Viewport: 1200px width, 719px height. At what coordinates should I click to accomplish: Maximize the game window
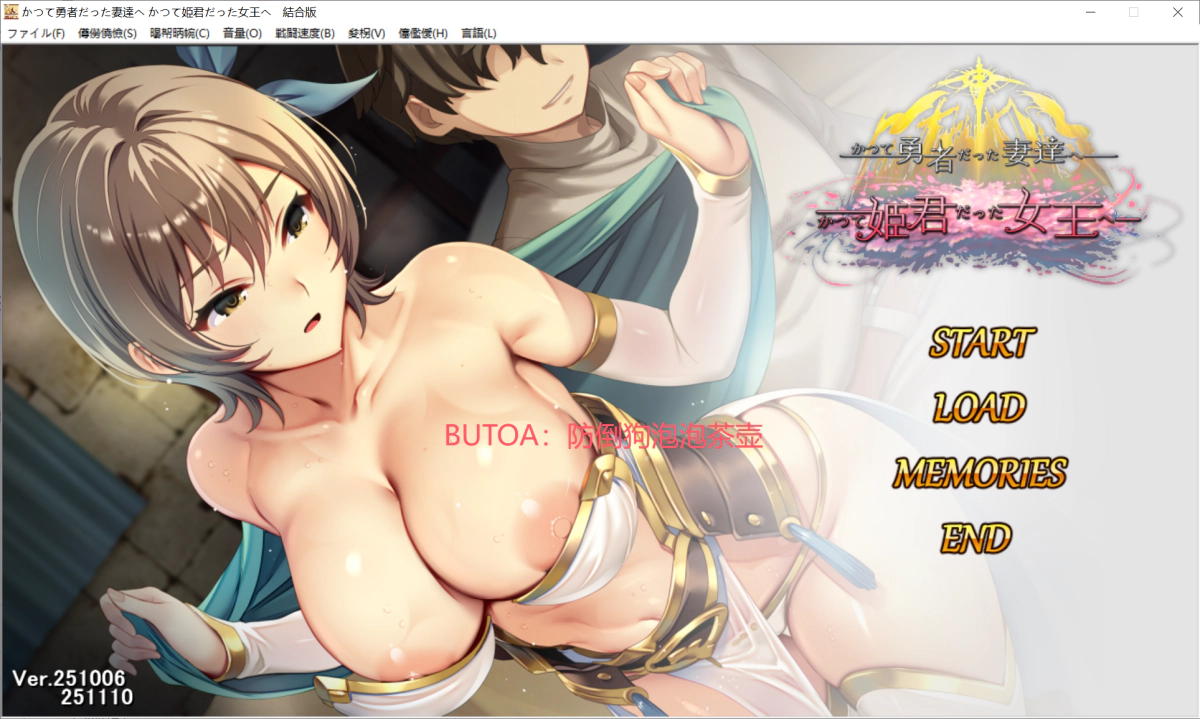(1133, 12)
